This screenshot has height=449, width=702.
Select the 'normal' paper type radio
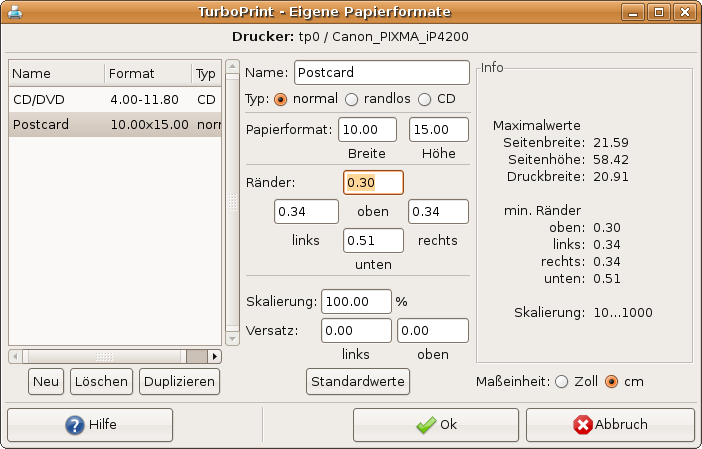280,99
